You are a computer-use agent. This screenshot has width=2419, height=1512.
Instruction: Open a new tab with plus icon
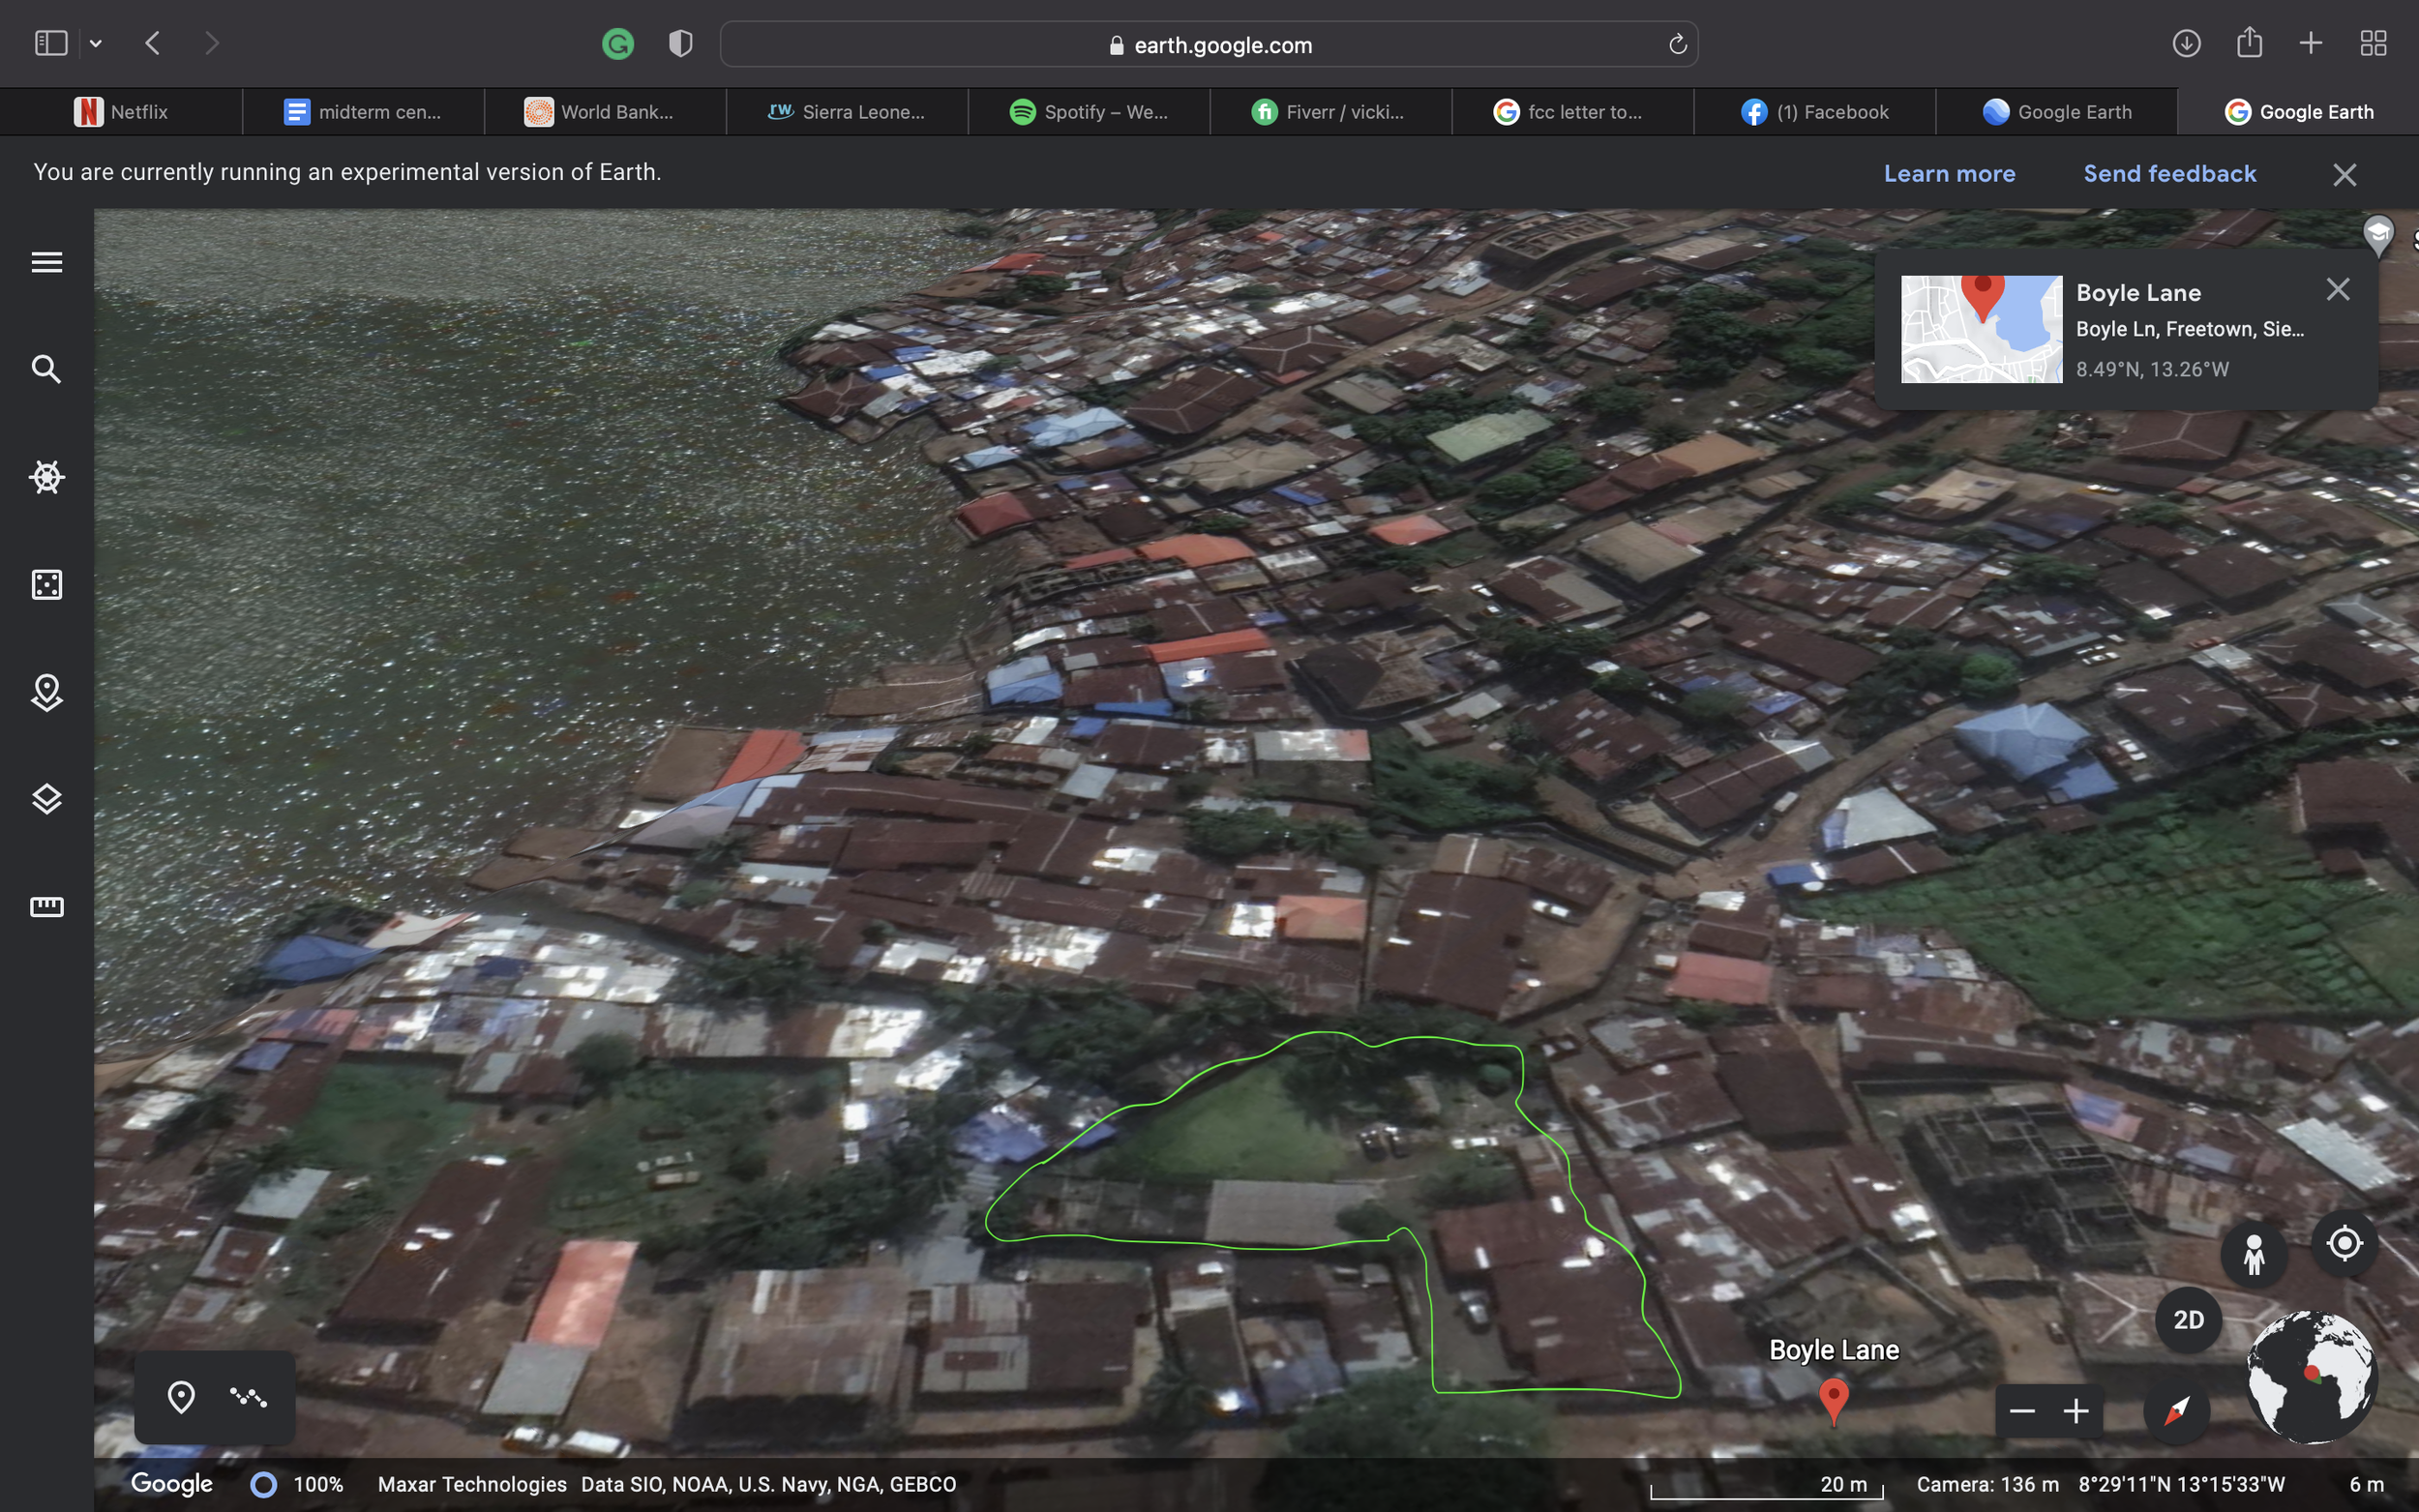pyautogui.click(x=2311, y=43)
